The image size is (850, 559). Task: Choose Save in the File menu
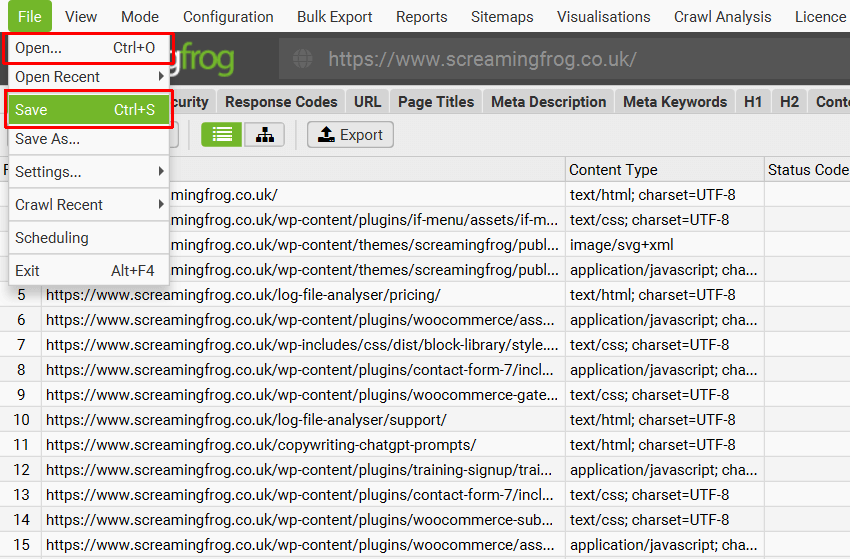pyautogui.click(x=89, y=110)
